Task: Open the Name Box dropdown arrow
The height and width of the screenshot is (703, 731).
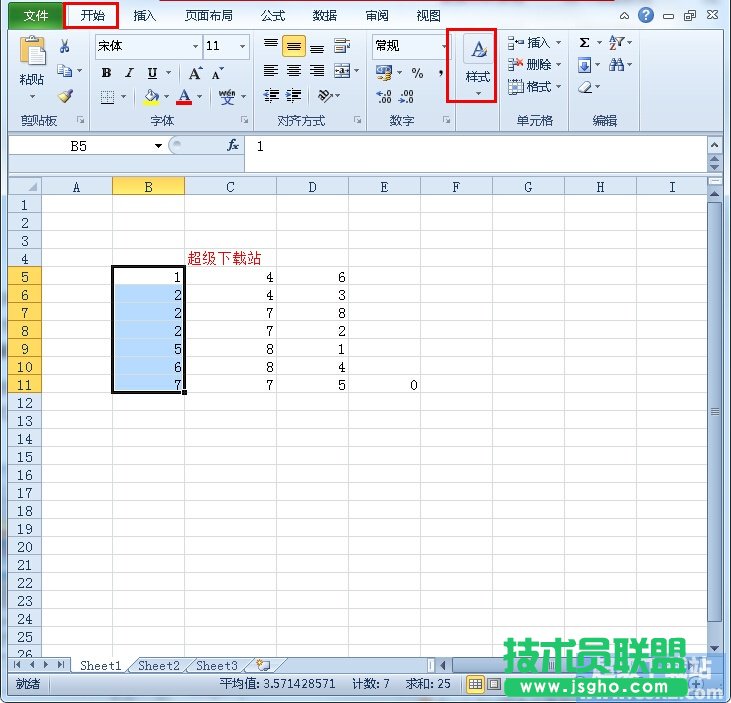Action: point(158,146)
